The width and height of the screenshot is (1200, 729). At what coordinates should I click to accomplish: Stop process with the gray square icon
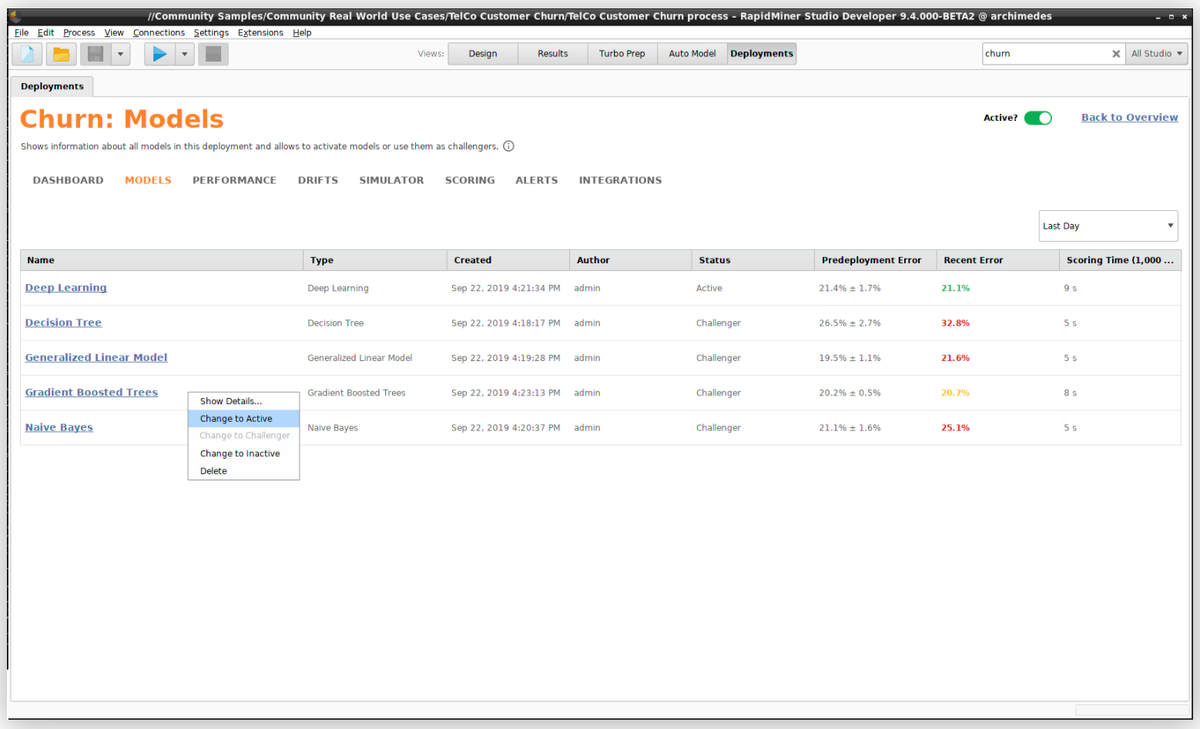[213, 54]
